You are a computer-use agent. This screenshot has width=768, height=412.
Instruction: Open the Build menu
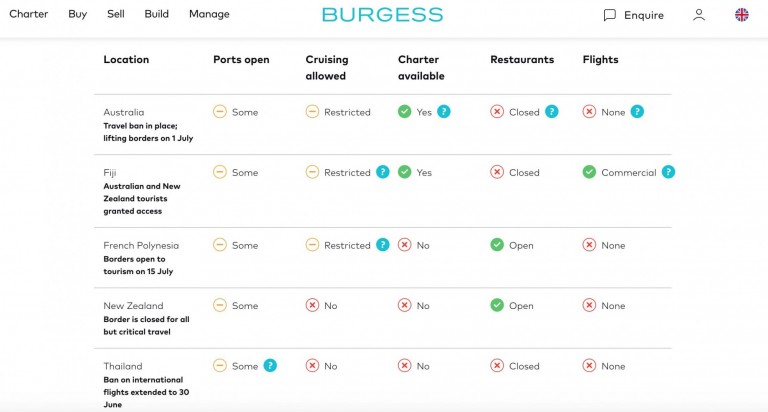(156, 14)
